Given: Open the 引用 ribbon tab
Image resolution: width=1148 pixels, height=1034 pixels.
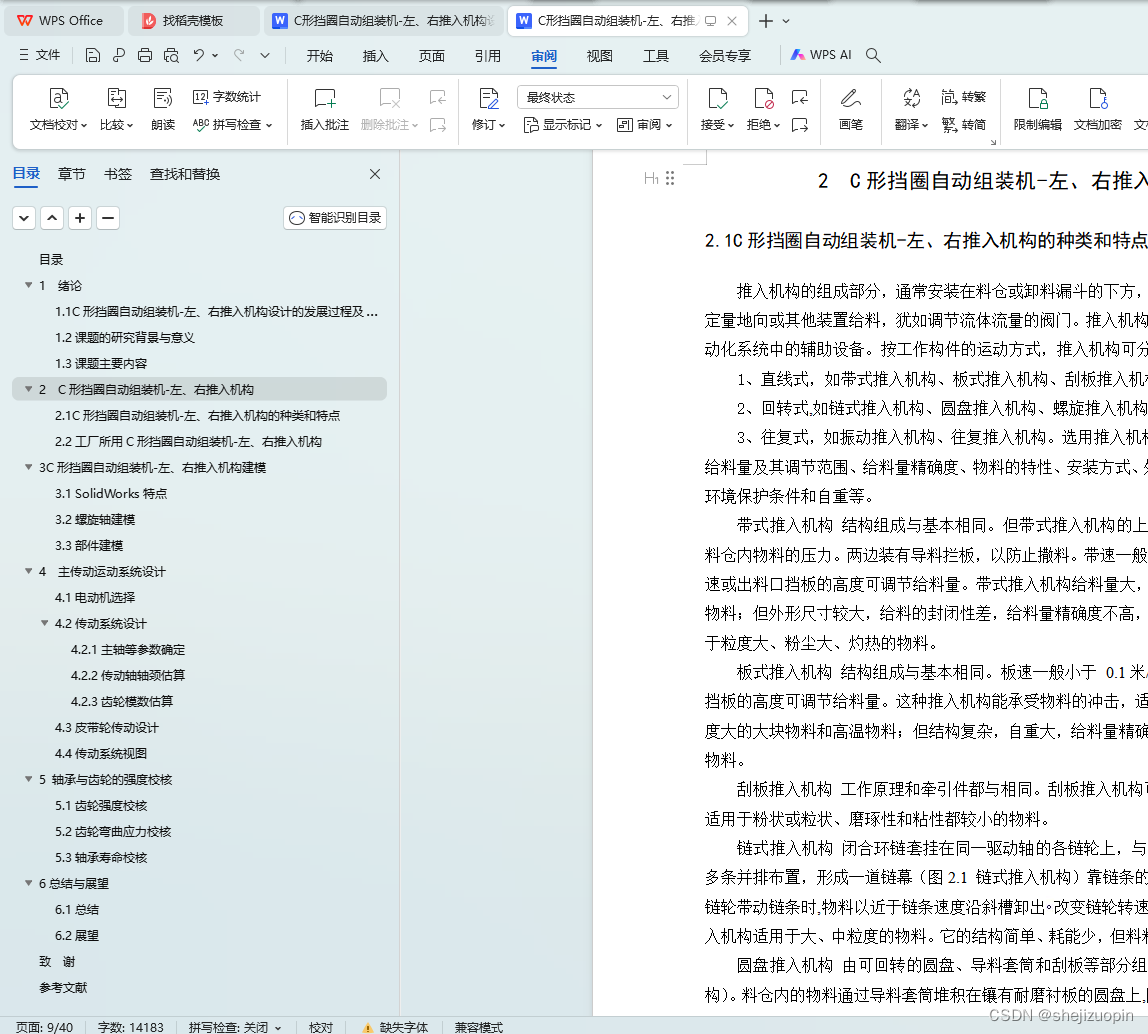Looking at the screenshot, I should tap(488, 56).
